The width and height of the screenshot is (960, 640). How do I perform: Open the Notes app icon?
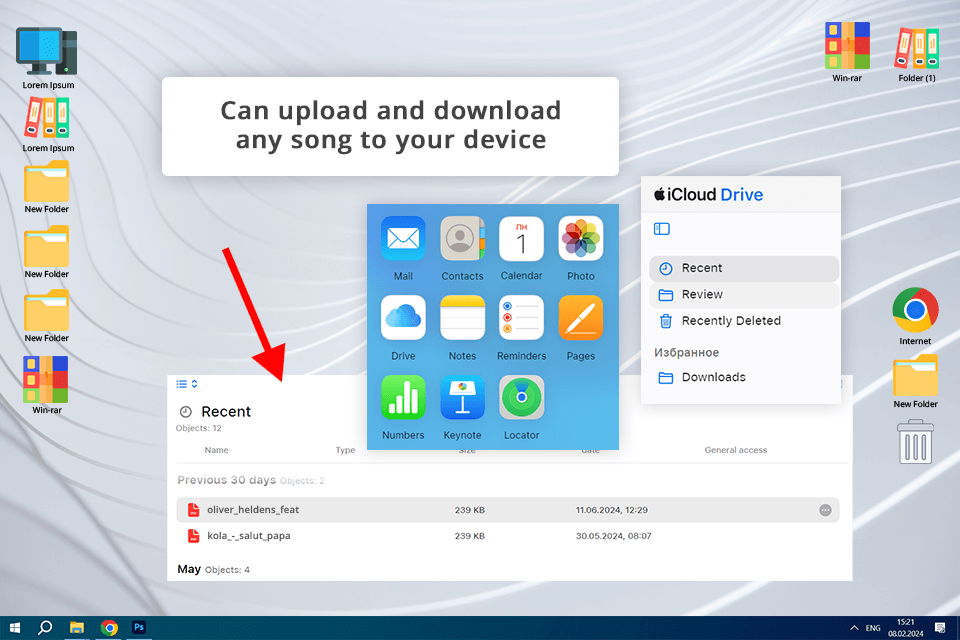[x=462, y=318]
